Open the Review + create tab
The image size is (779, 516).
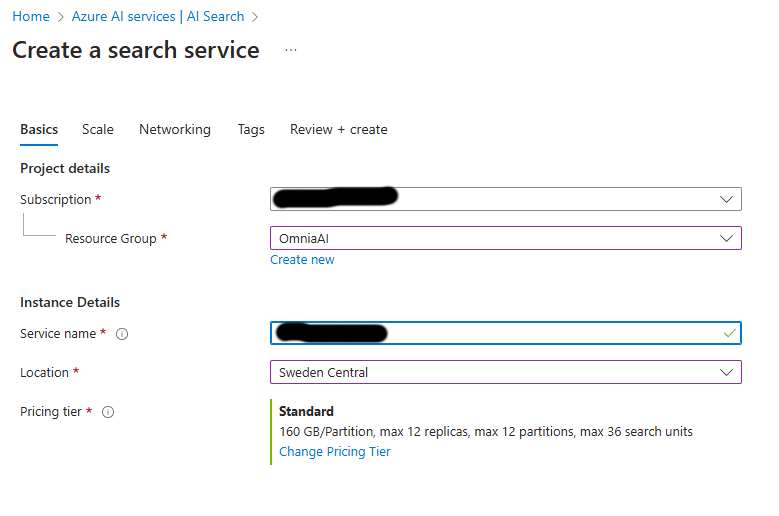pyautogui.click(x=339, y=130)
